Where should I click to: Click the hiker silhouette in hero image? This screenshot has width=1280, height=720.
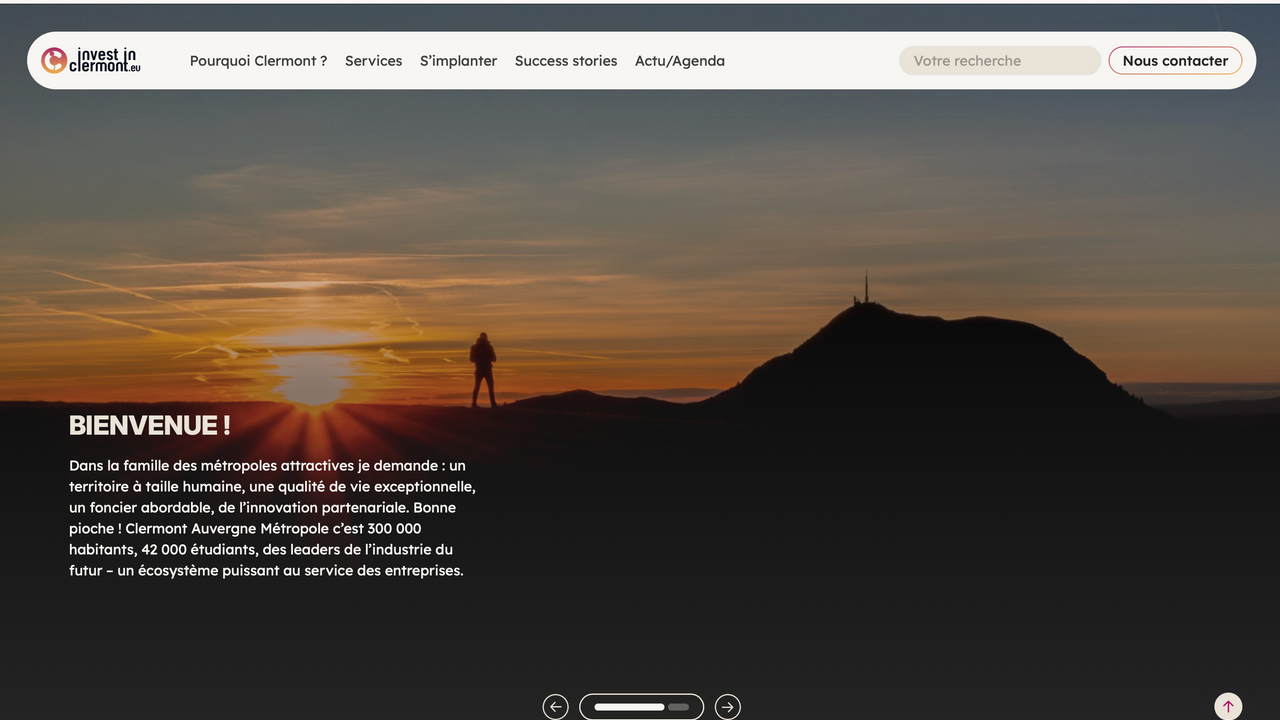pyautogui.click(x=484, y=370)
